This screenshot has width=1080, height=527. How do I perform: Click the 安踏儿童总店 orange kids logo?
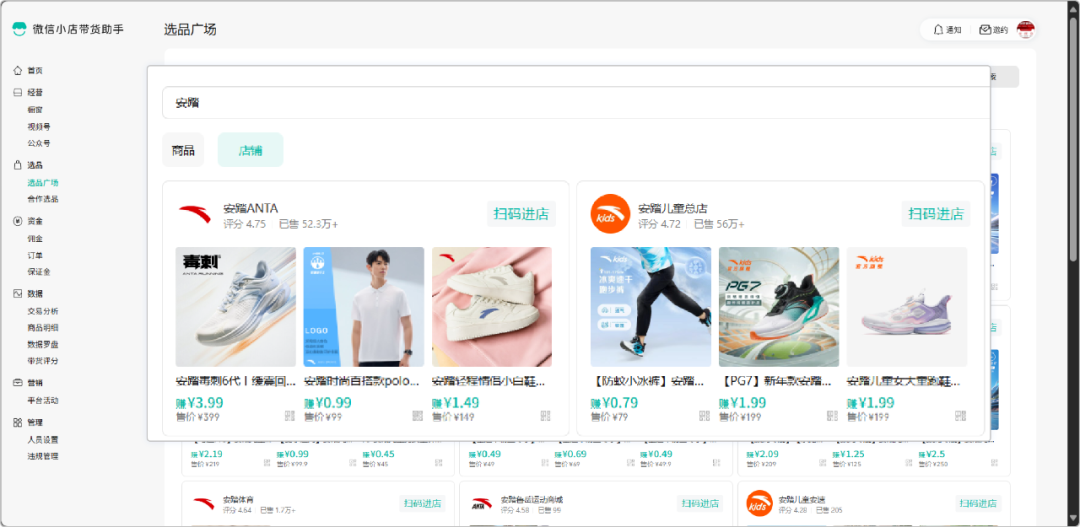point(610,214)
